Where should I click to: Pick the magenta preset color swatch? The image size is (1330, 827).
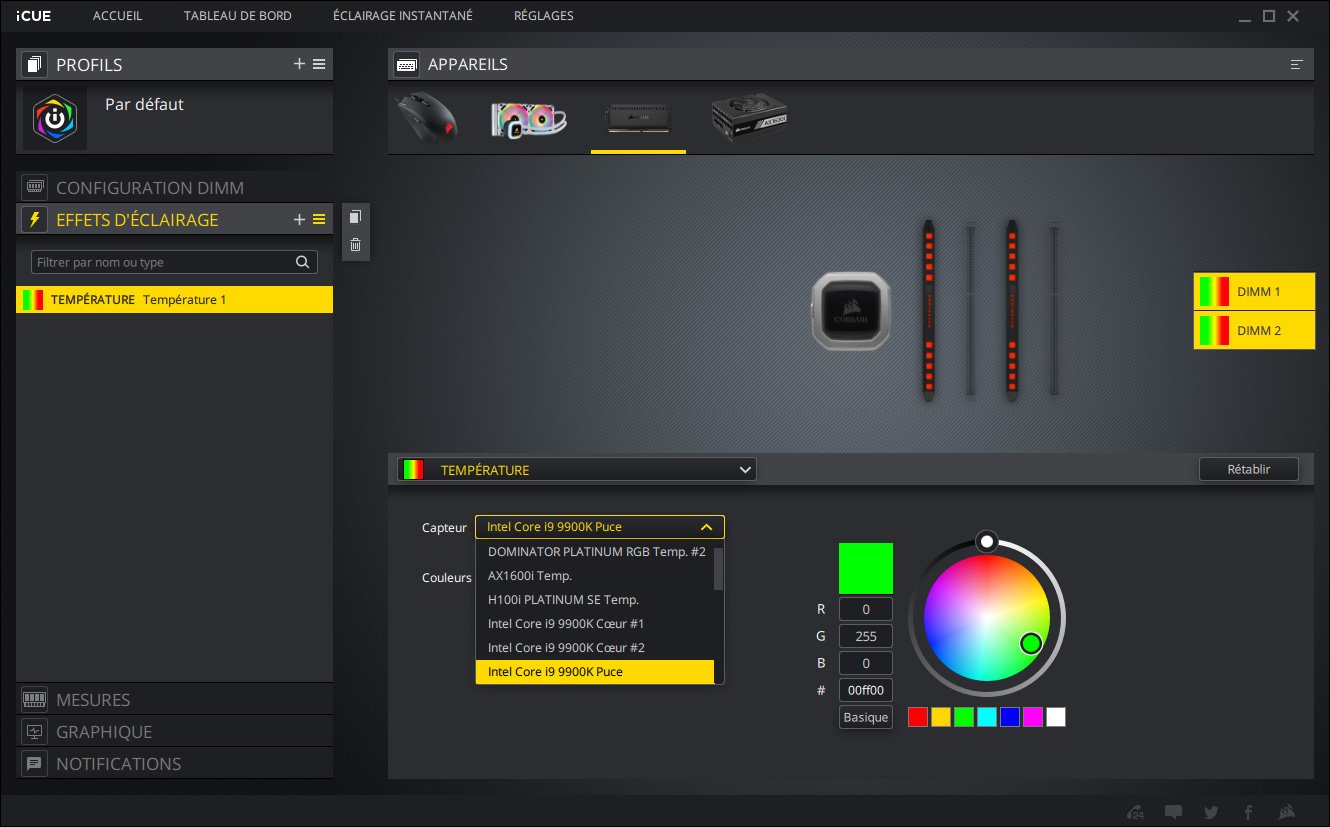pos(1033,717)
